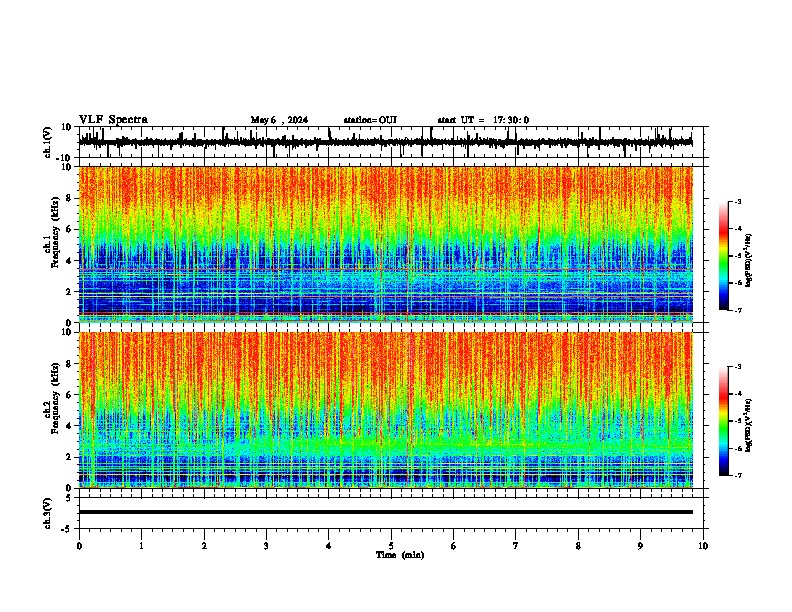This screenshot has height=612, width=792.
Task: Click the "VLF Spectra" title text
Action: click(113, 120)
